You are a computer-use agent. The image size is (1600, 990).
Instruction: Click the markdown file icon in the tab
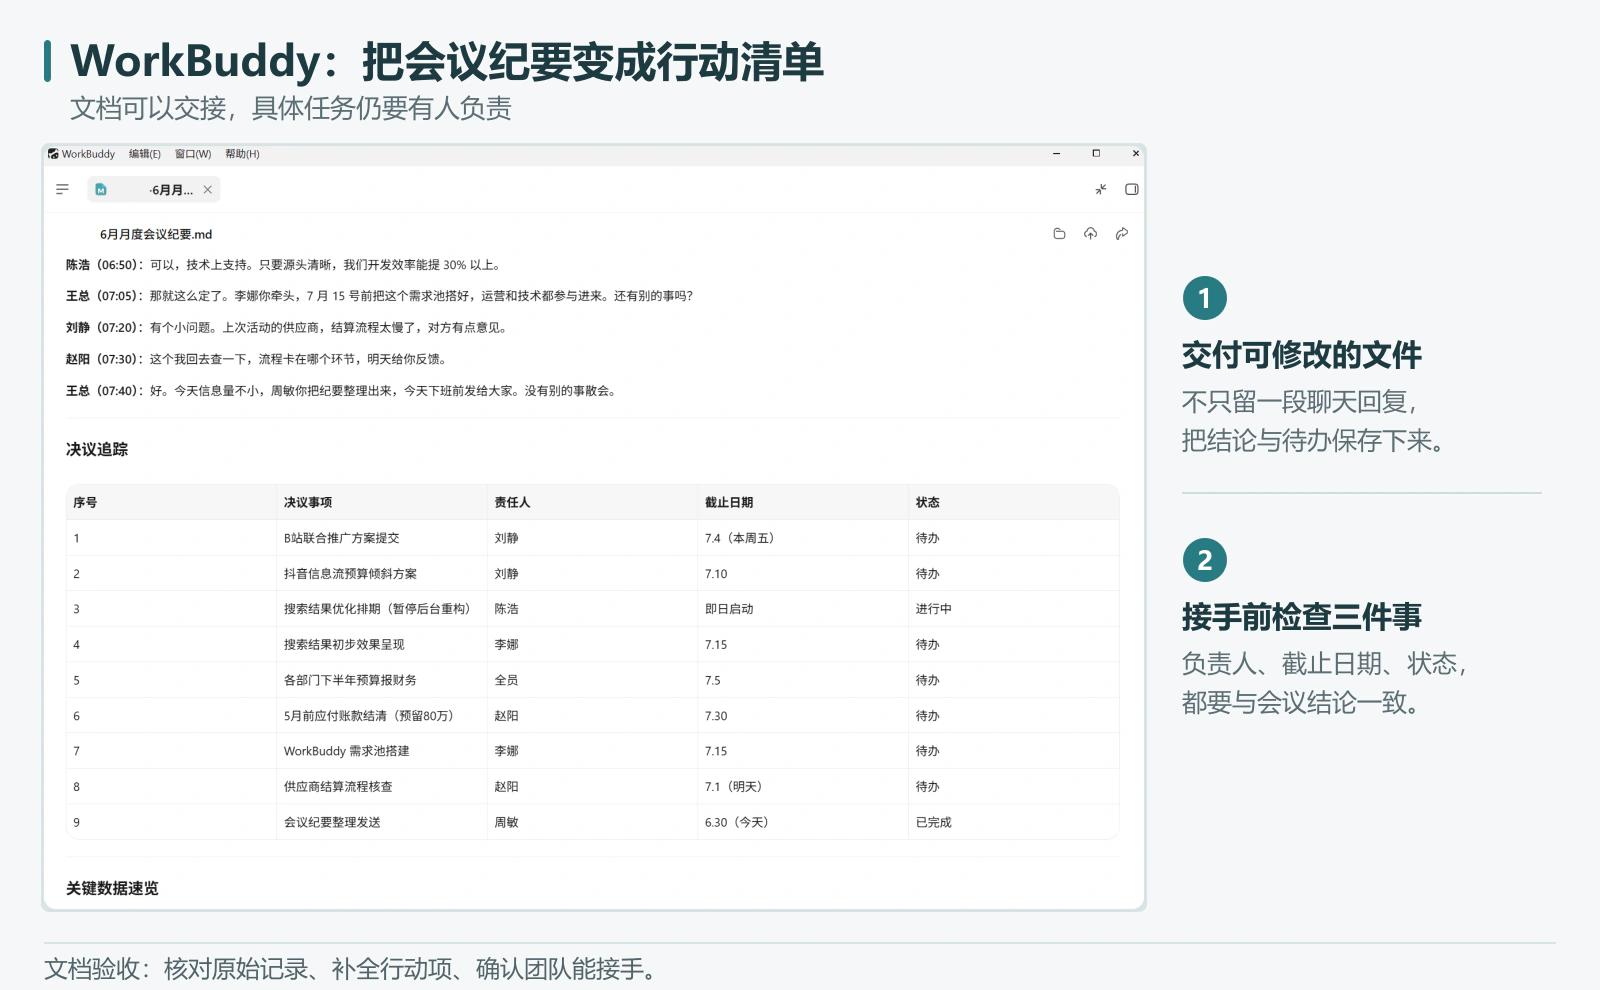click(x=101, y=189)
